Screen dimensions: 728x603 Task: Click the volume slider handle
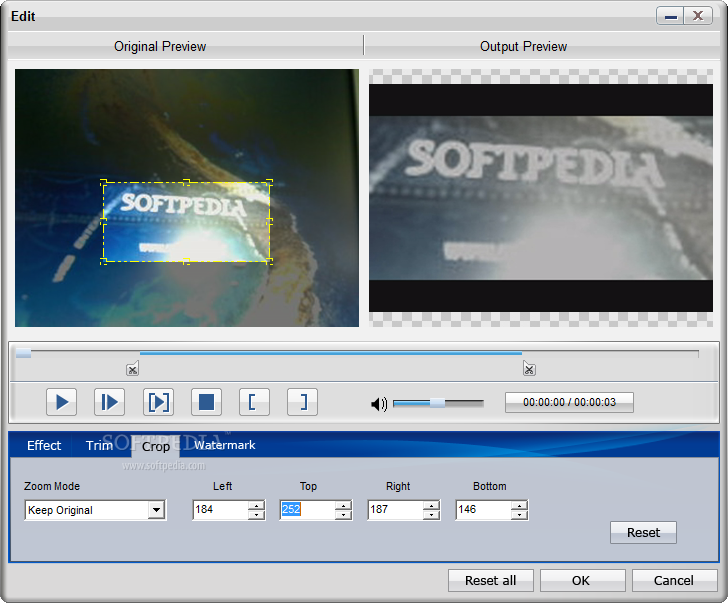click(437, 403)
